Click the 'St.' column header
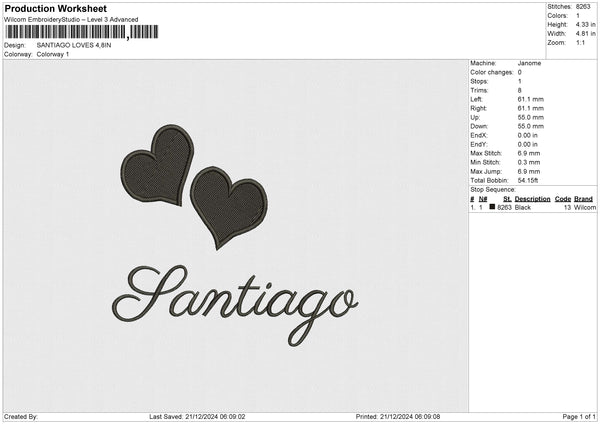Viewport: 600px width, 424px height. pos(507,199)
